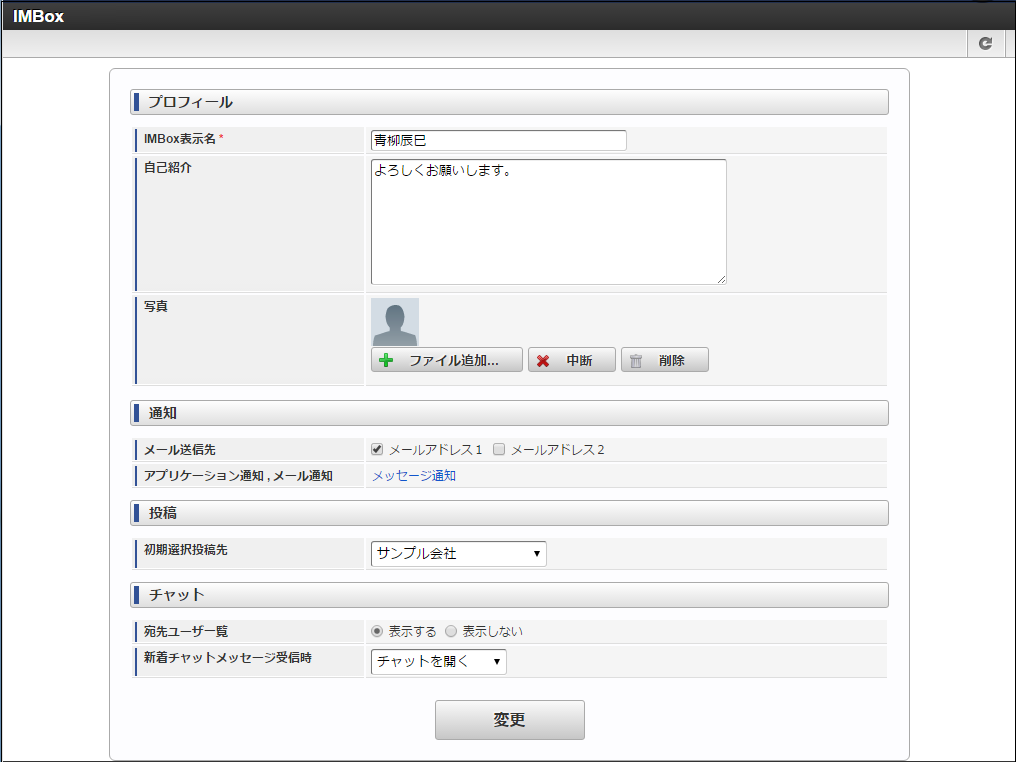Focus the IMBox表示名 input field
The image size is (1016, 762).
499,141
